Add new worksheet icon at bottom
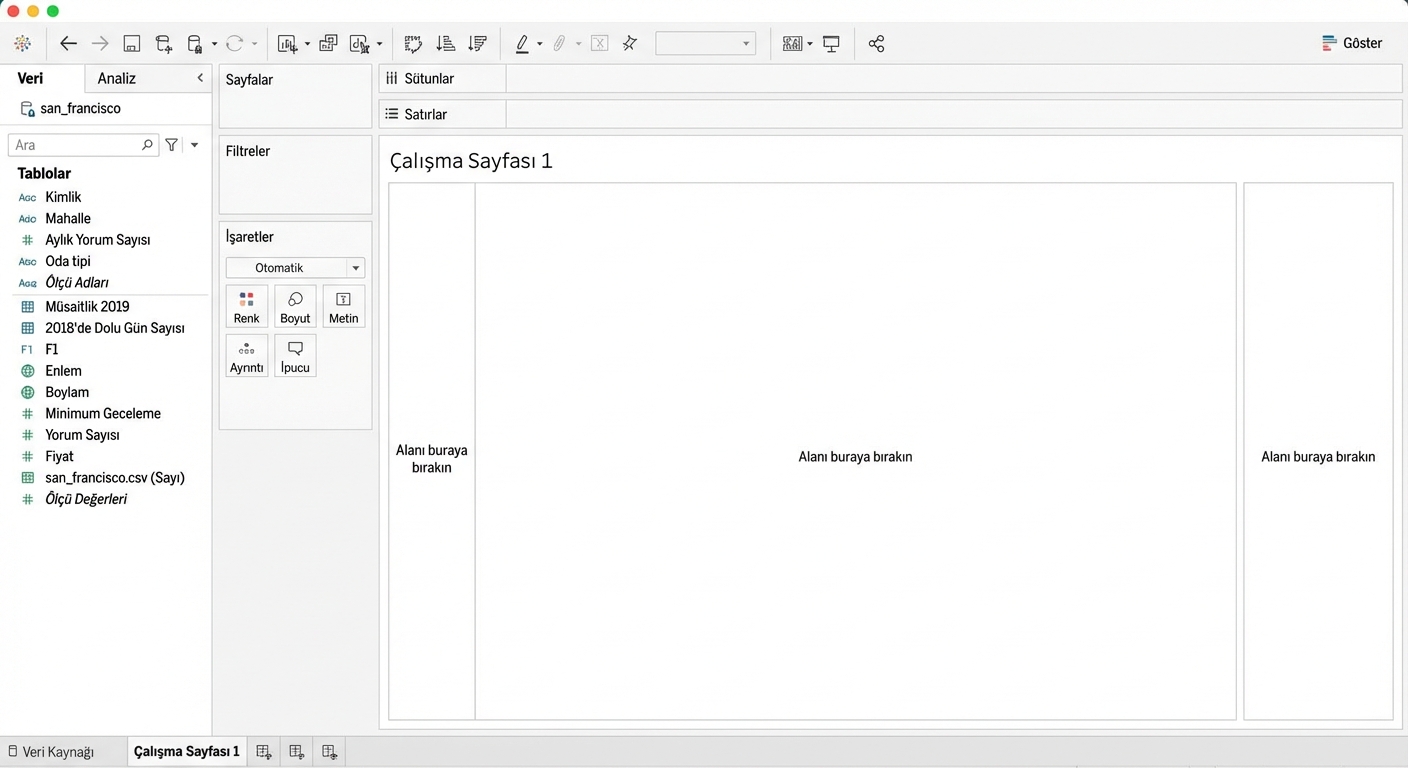 [264, 752]
